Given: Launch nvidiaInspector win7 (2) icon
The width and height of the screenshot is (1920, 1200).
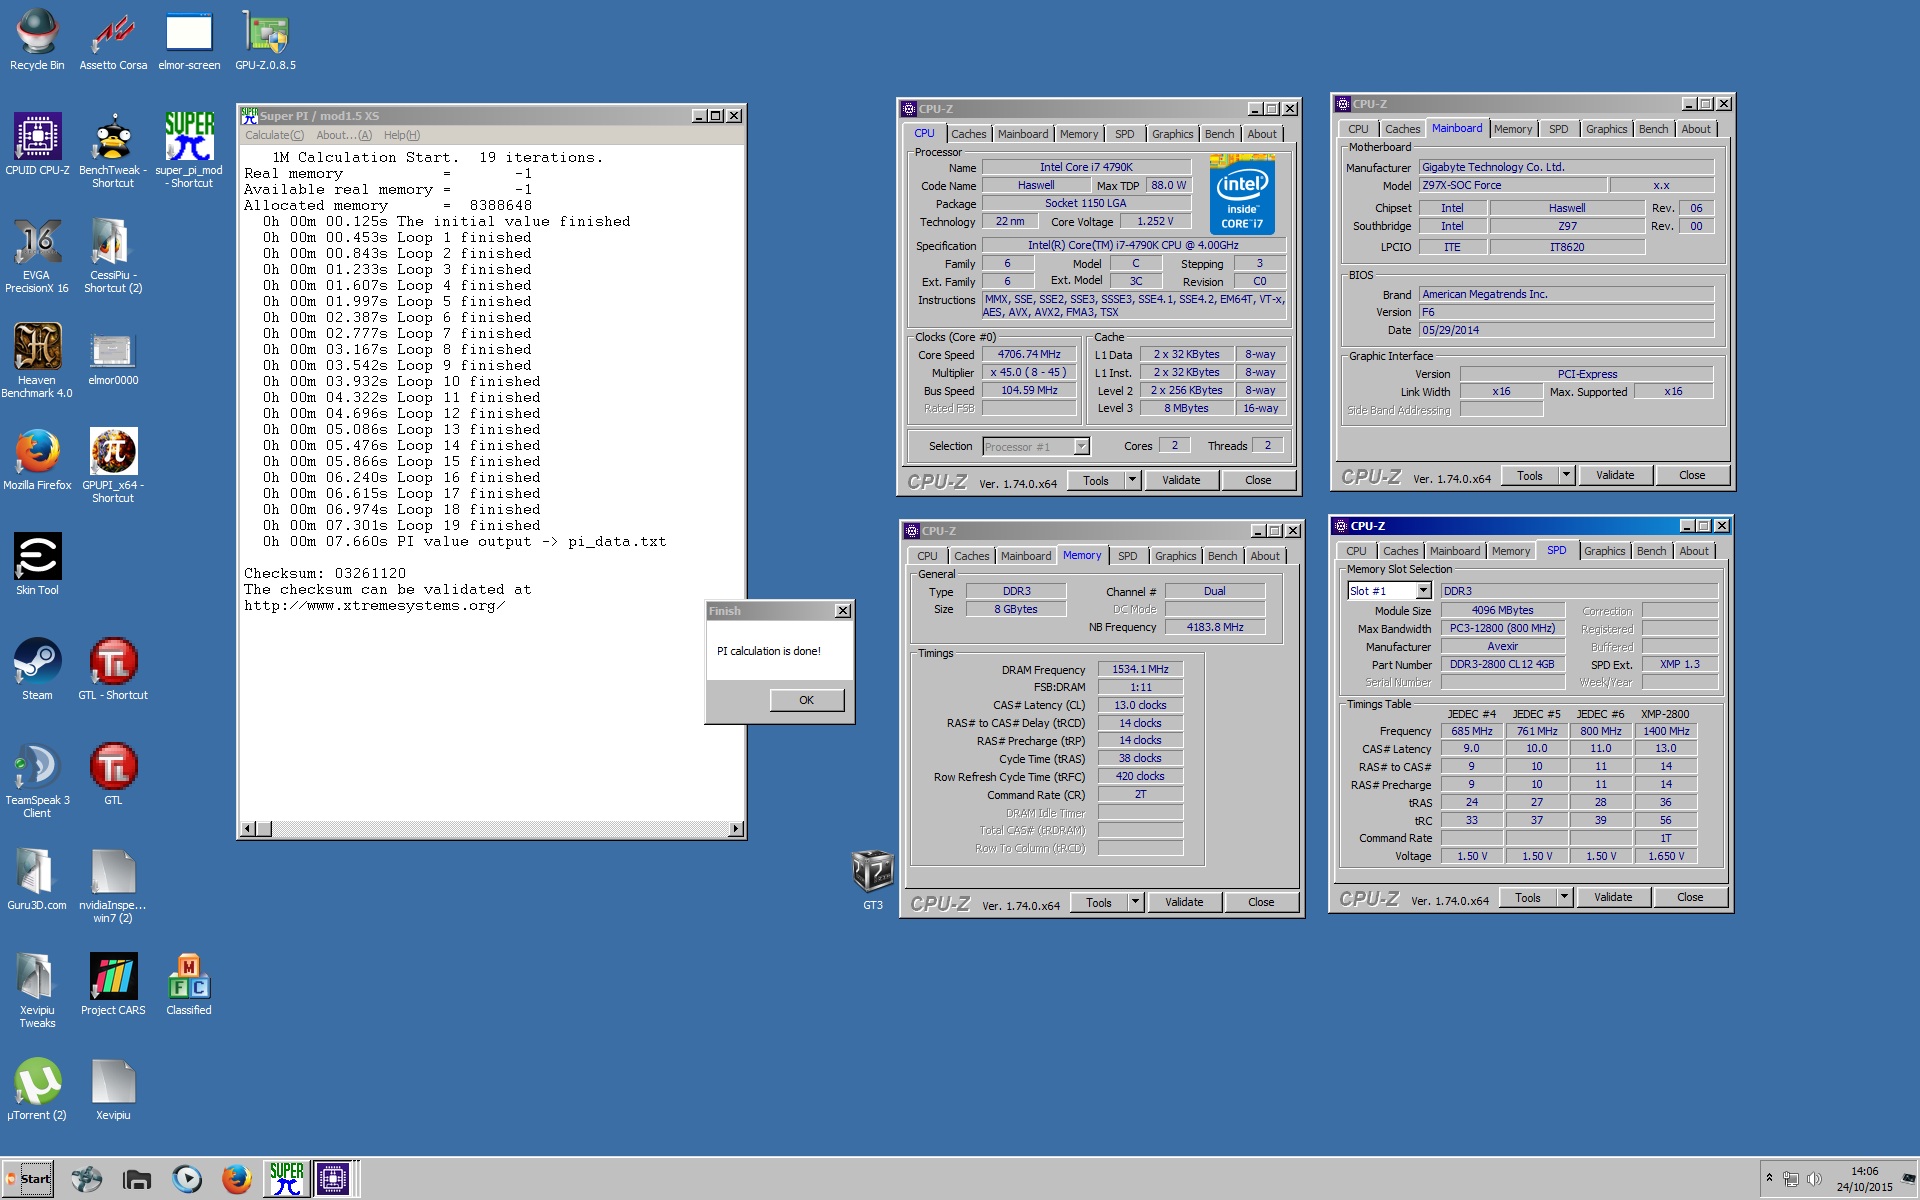Looking at the screenshot, I should pos(113,886).
